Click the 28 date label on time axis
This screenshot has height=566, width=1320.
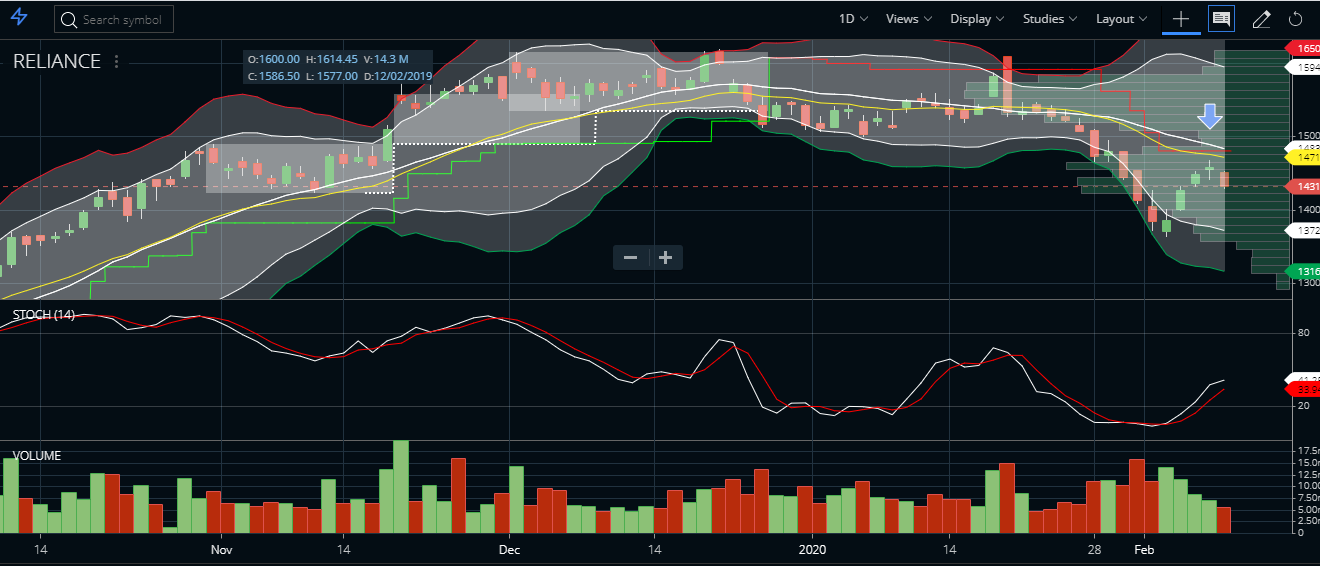coord(1094,550)
